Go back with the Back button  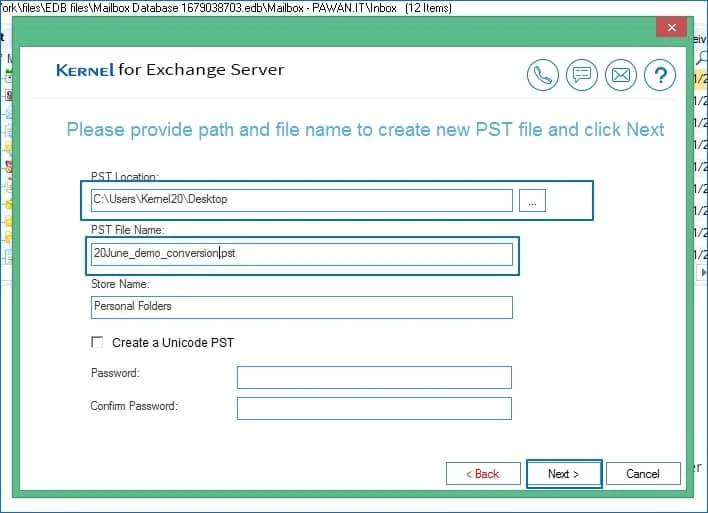[x=483, y=474]
